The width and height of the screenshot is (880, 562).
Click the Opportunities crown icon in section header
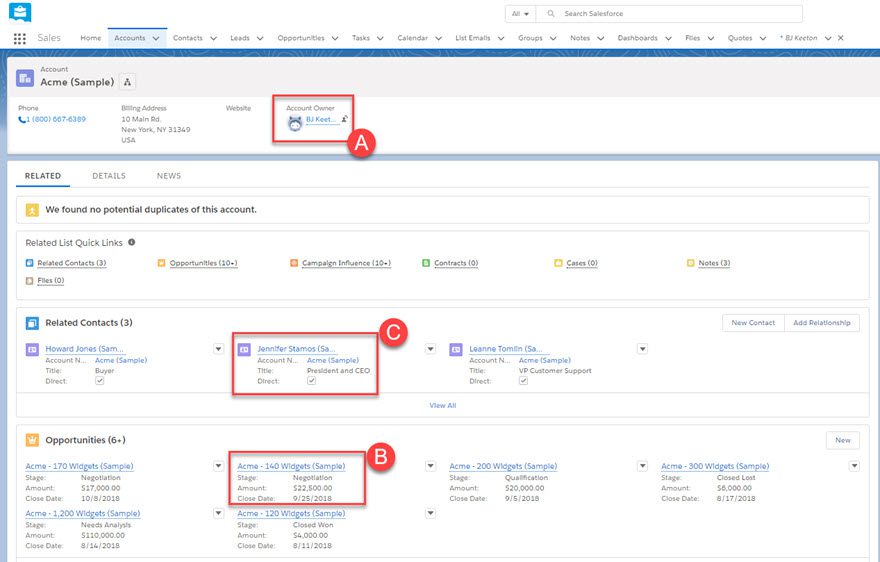(32, 440)
